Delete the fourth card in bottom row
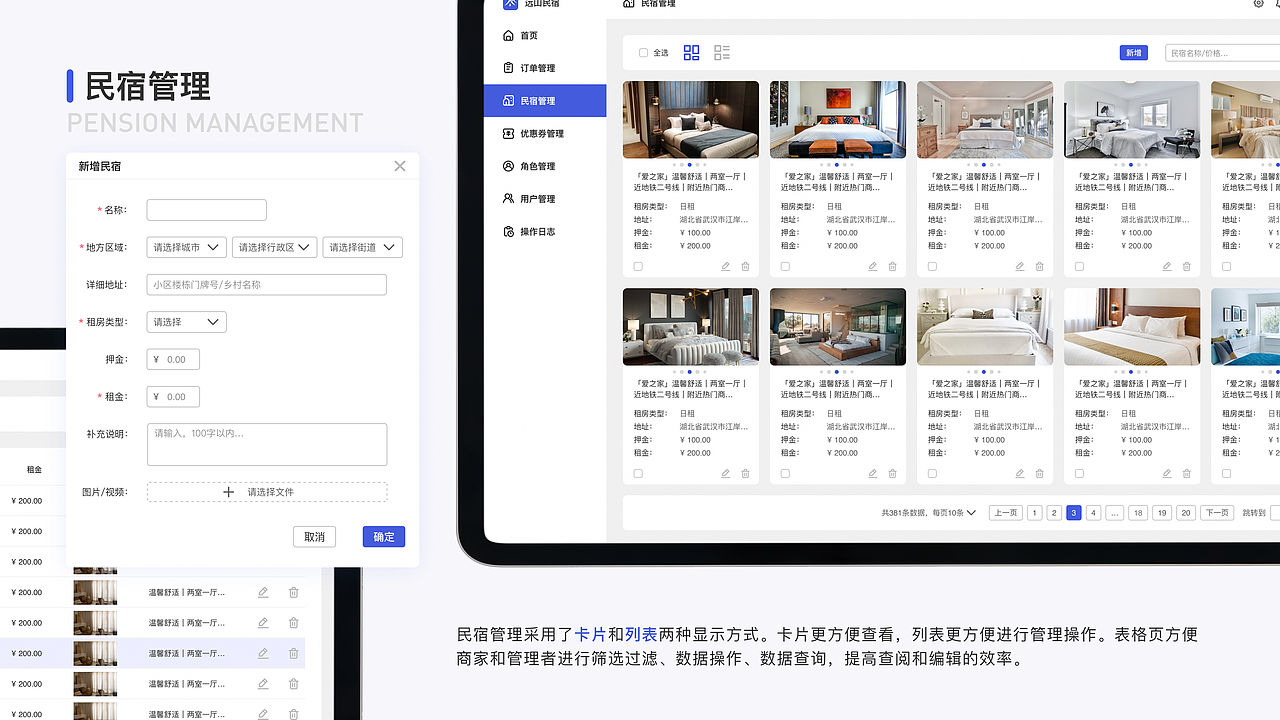 point(1186,474)
